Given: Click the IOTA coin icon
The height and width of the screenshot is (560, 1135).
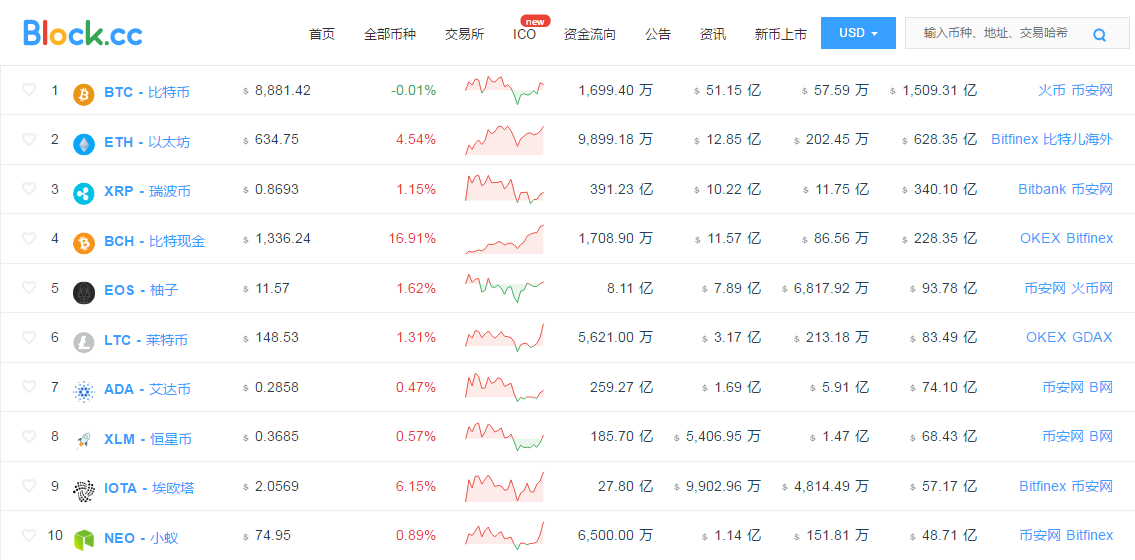Looking at the screenshot, I should [x=84, y=490].
